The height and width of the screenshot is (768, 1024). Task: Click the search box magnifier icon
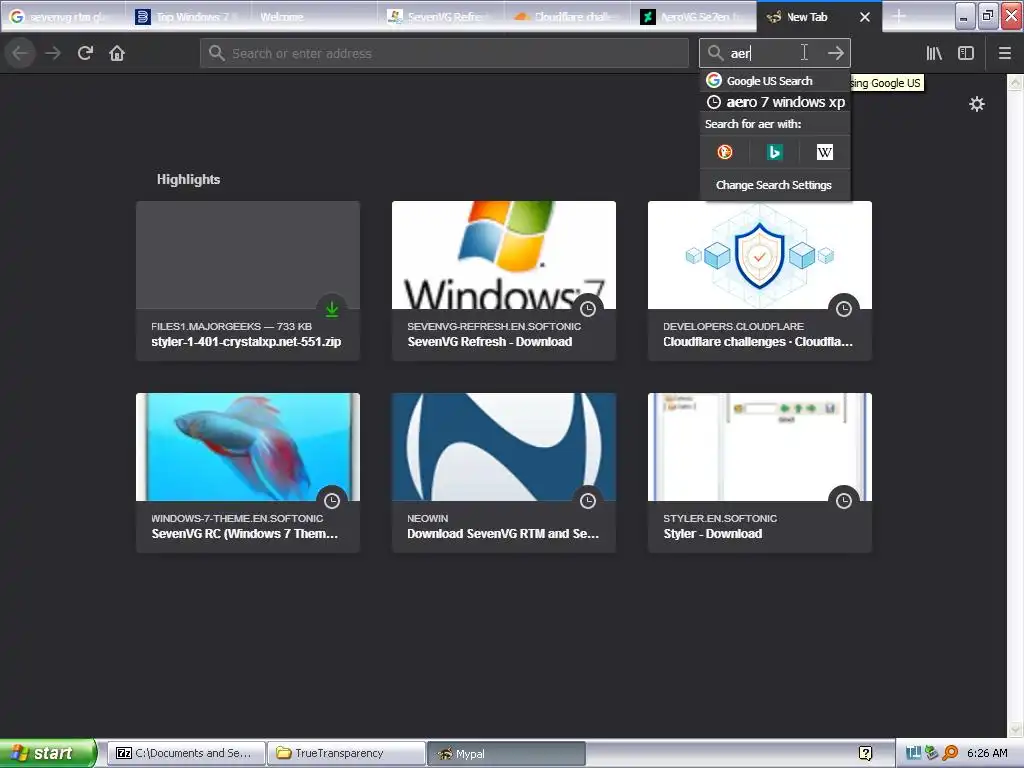[x=716, y=53]
